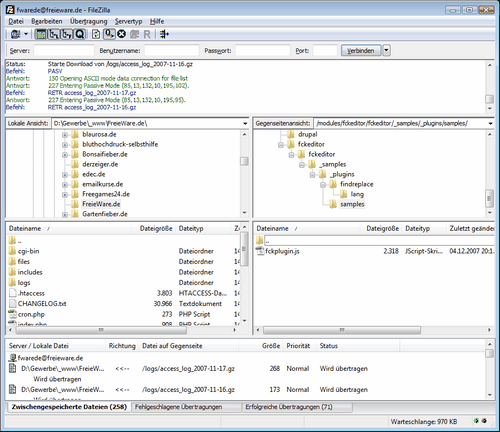Select the drupal remote folder icon
The image size is (500, 432).
coord(291,134)
